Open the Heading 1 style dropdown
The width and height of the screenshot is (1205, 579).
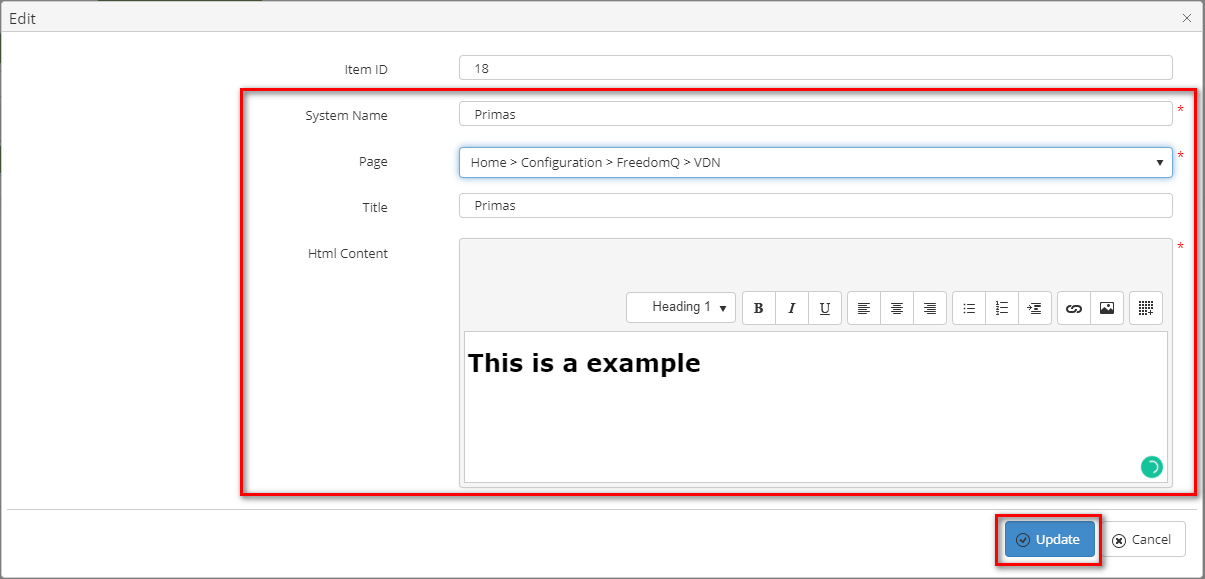click(x=681, y=307)
